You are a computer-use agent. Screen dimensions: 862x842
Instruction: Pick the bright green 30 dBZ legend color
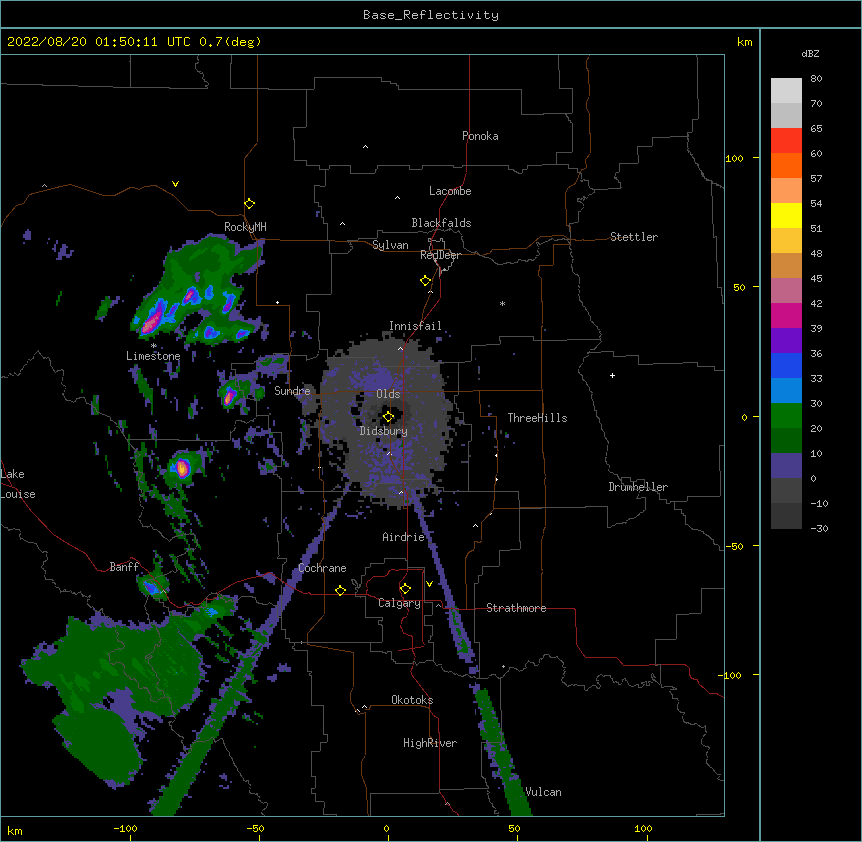786,416
